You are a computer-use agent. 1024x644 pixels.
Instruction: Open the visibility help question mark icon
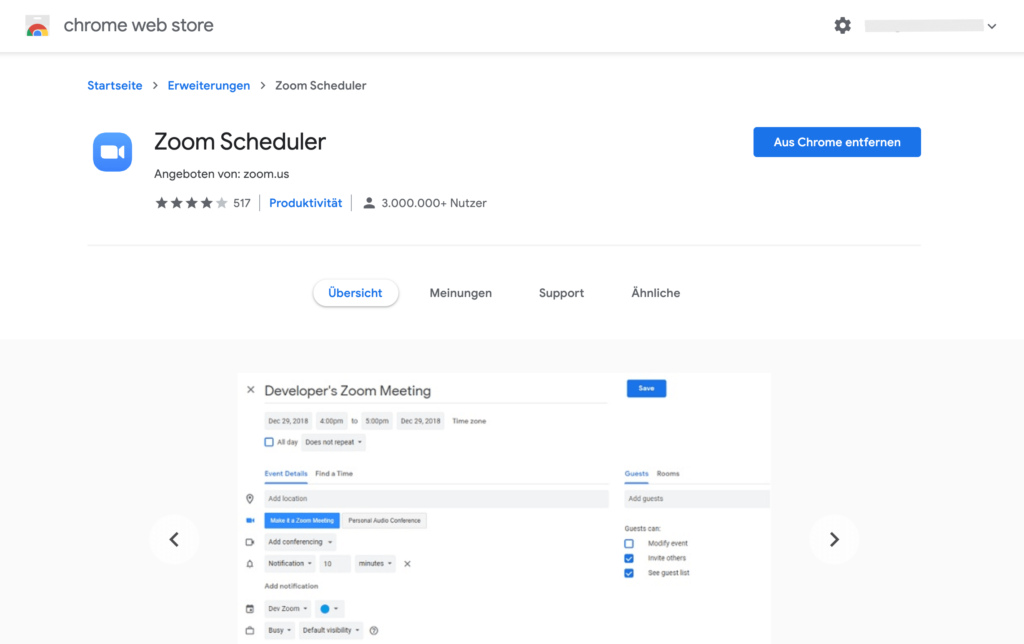pos(374,630)
